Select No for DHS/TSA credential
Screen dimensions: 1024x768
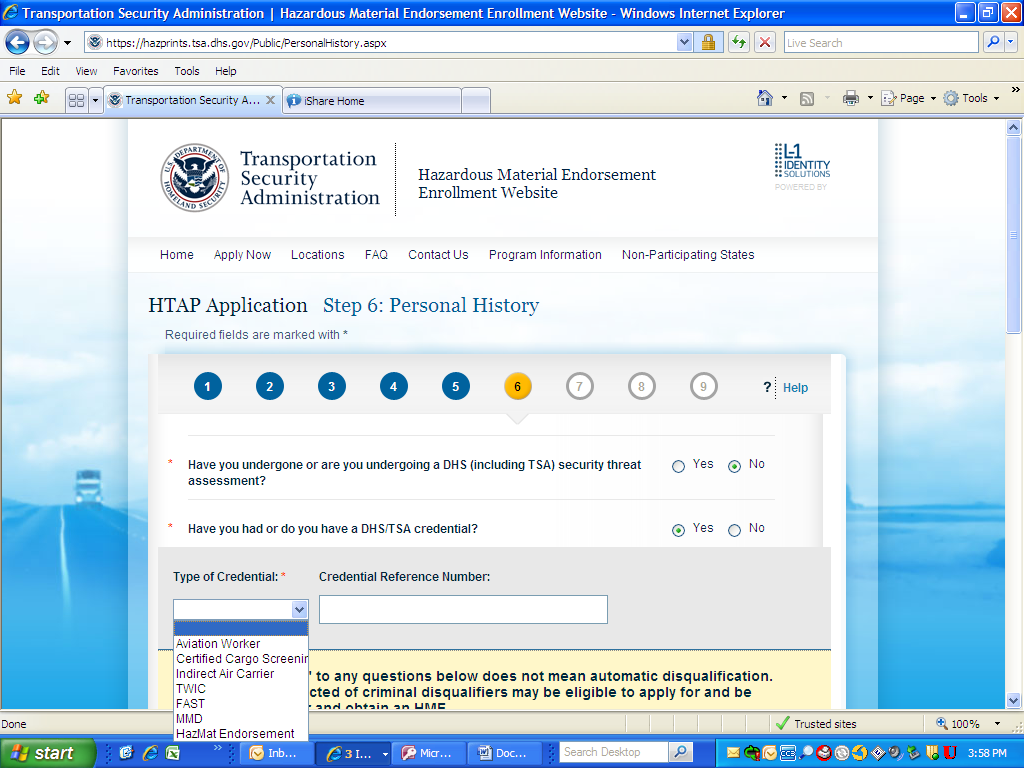tap(735, 530)
